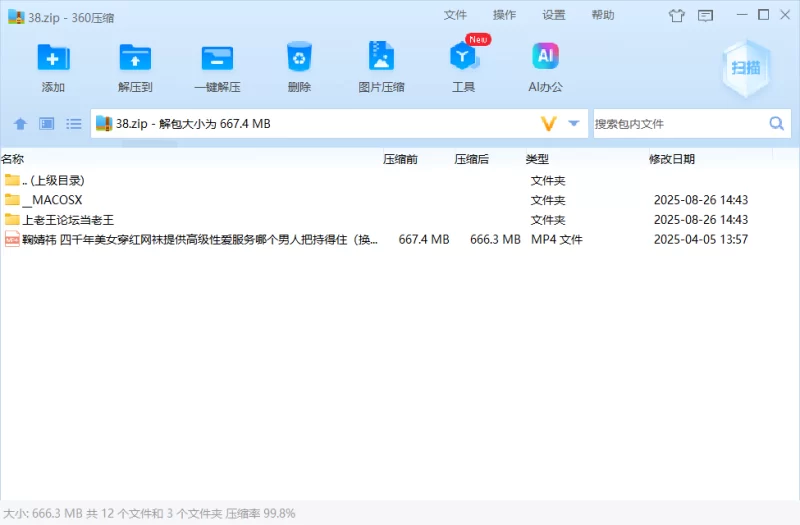Click the 添加 (Add) toolbar icon

coord(53,57)
